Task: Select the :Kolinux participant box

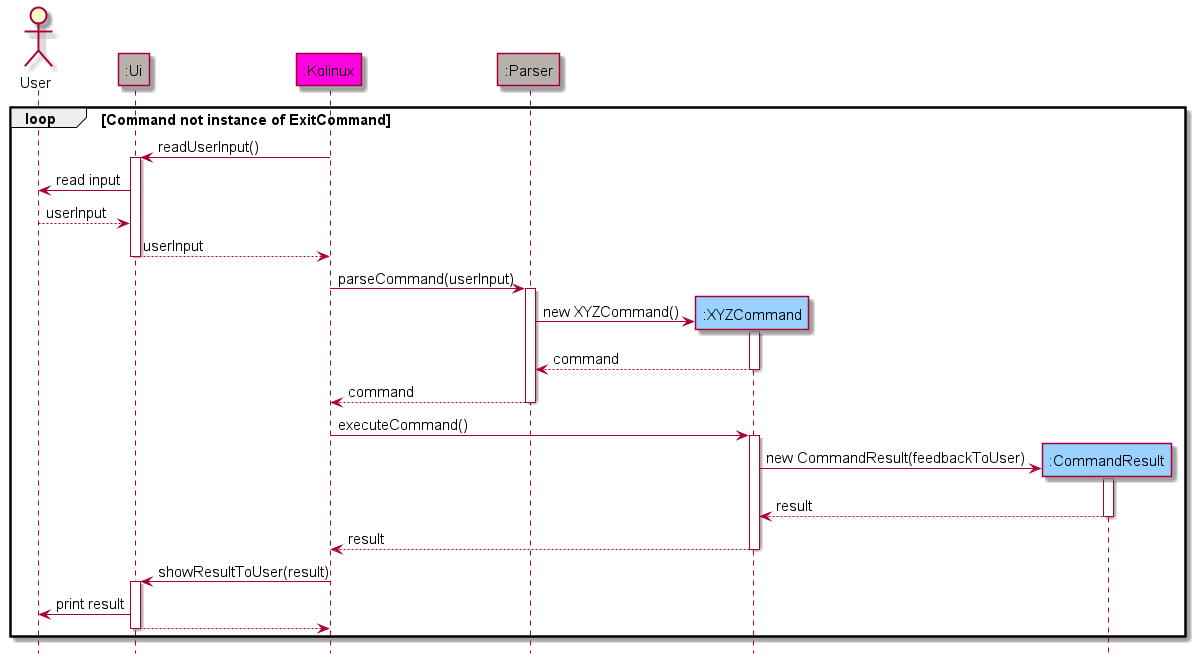Action: pos(329,70)
